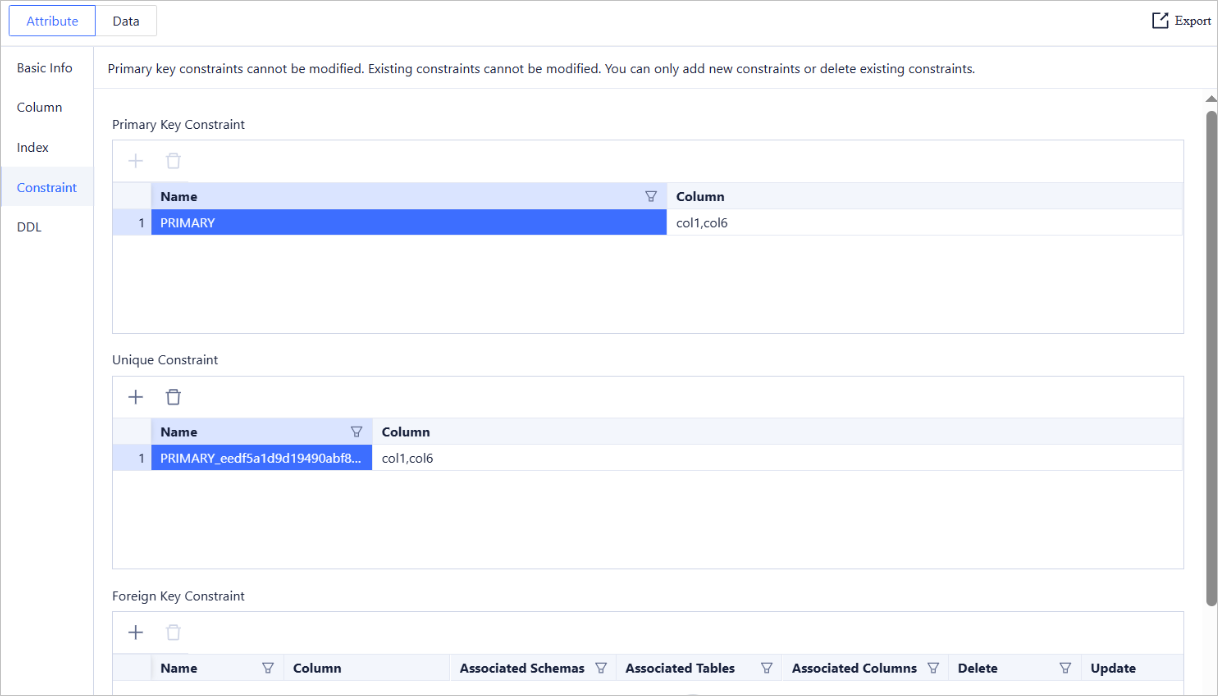Click disabled plus icon in Primary Key Constraint
Image resolution: width=1218 pixels, height=696 pixels.
pyautogui.click(x=136, y=161)
